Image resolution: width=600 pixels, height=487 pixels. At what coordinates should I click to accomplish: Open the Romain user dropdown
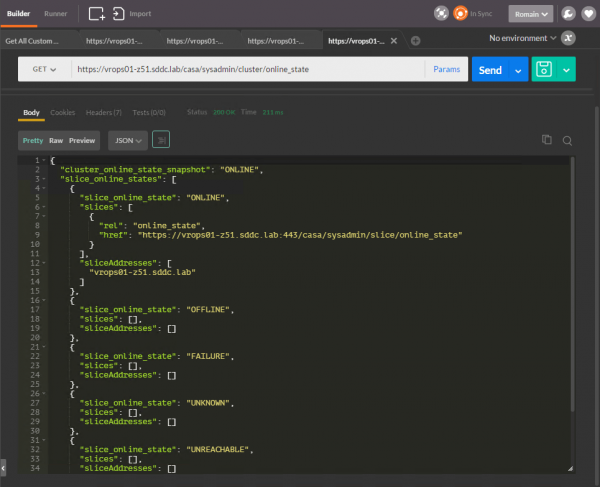coord(530,14)
